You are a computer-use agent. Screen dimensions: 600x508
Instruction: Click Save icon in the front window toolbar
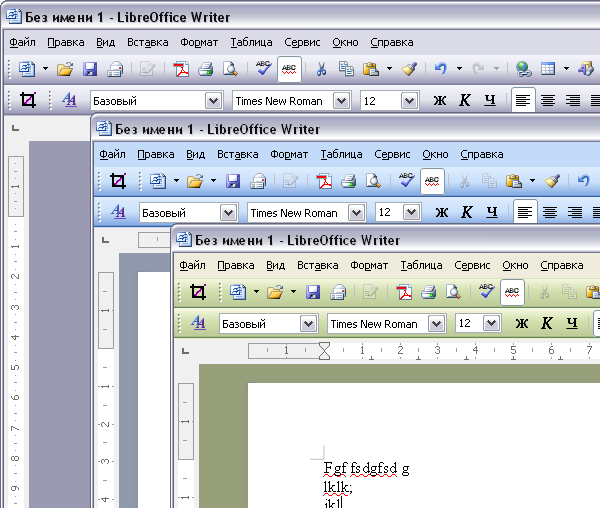313,292
